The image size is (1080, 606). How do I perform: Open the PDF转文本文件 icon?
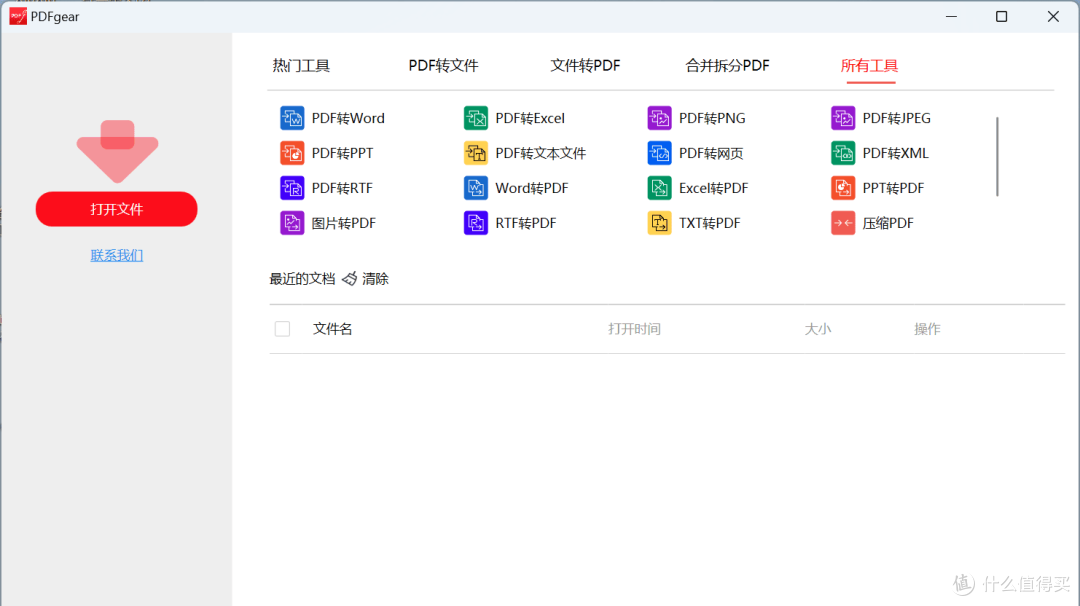click(476, 153)
